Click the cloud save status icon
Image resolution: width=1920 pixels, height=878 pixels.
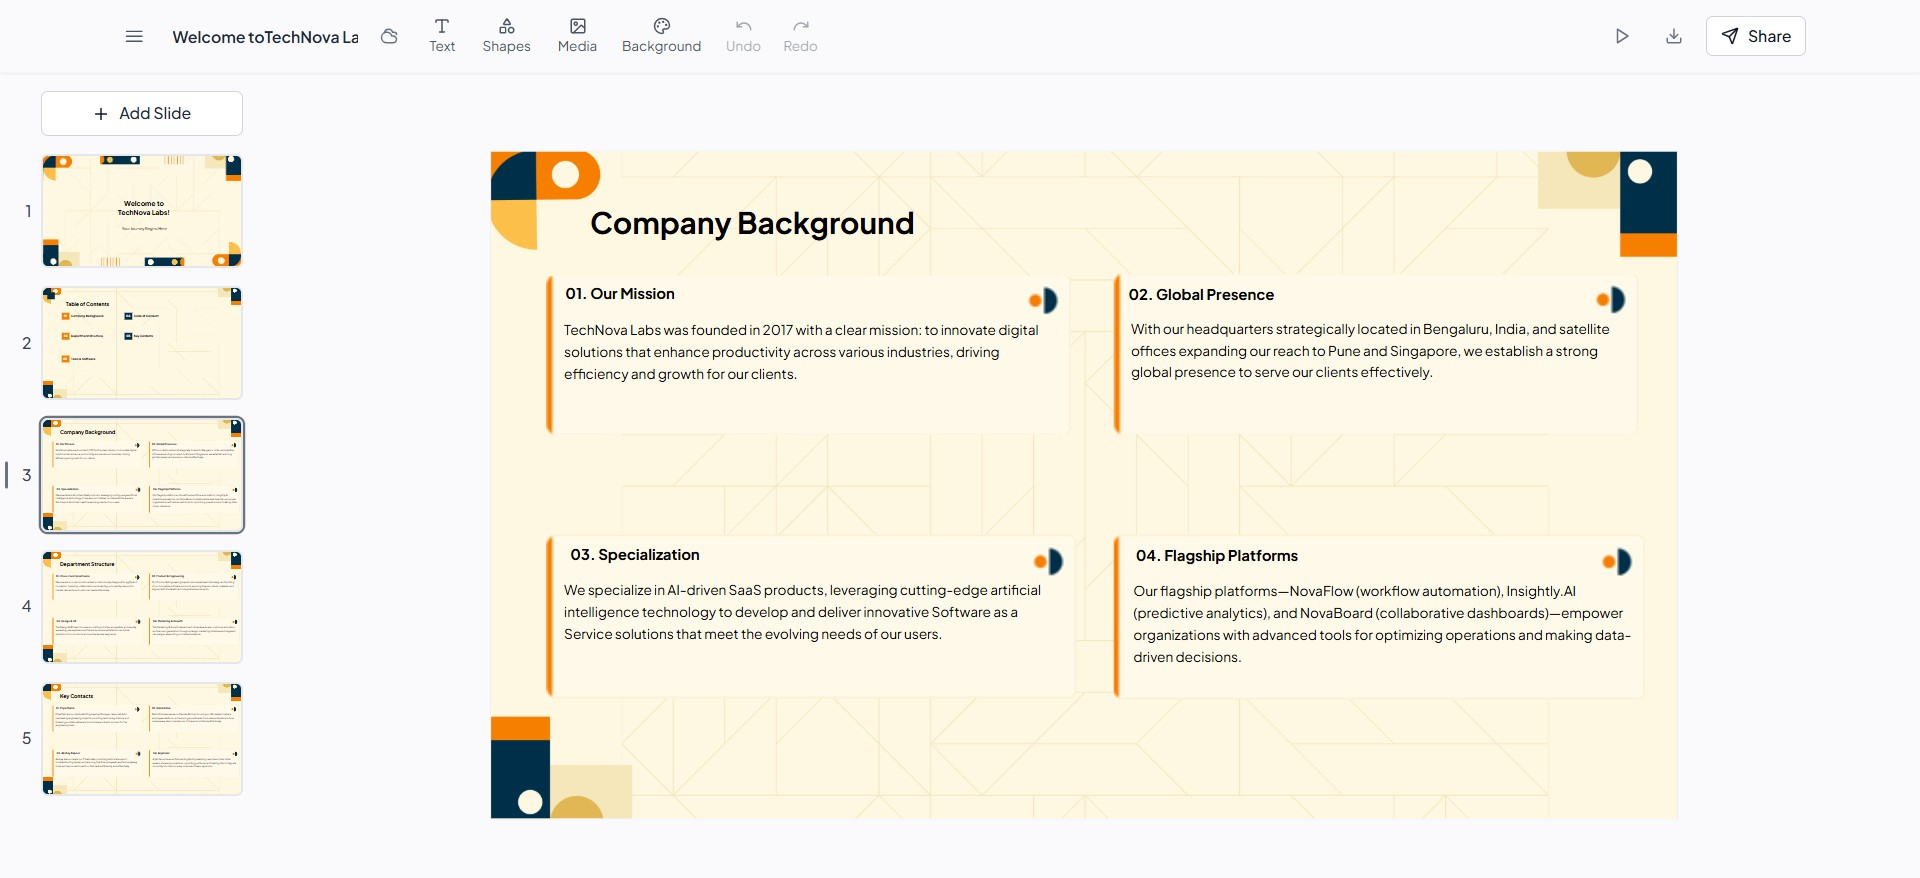(x=390, y=37)
